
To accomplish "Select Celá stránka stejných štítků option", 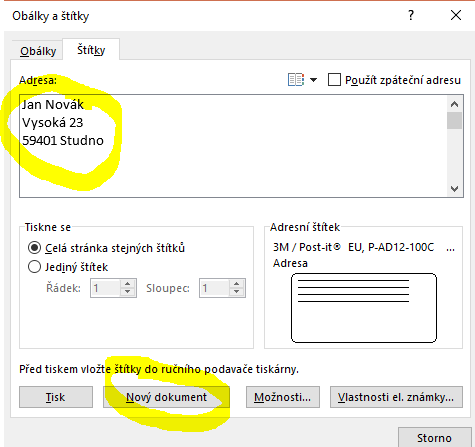I will point(35,248).
